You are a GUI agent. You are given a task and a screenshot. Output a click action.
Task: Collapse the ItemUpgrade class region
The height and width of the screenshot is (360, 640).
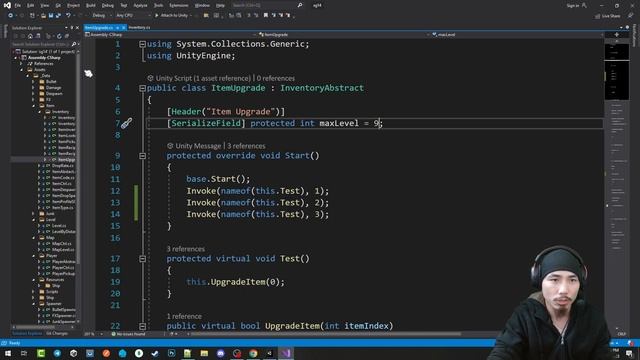142,88
